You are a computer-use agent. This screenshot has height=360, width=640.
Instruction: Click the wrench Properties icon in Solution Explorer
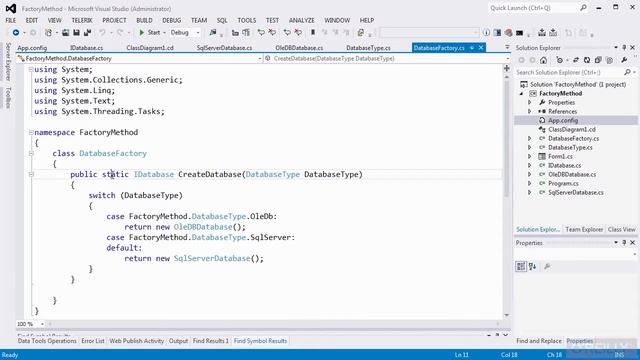click(624, 60)
